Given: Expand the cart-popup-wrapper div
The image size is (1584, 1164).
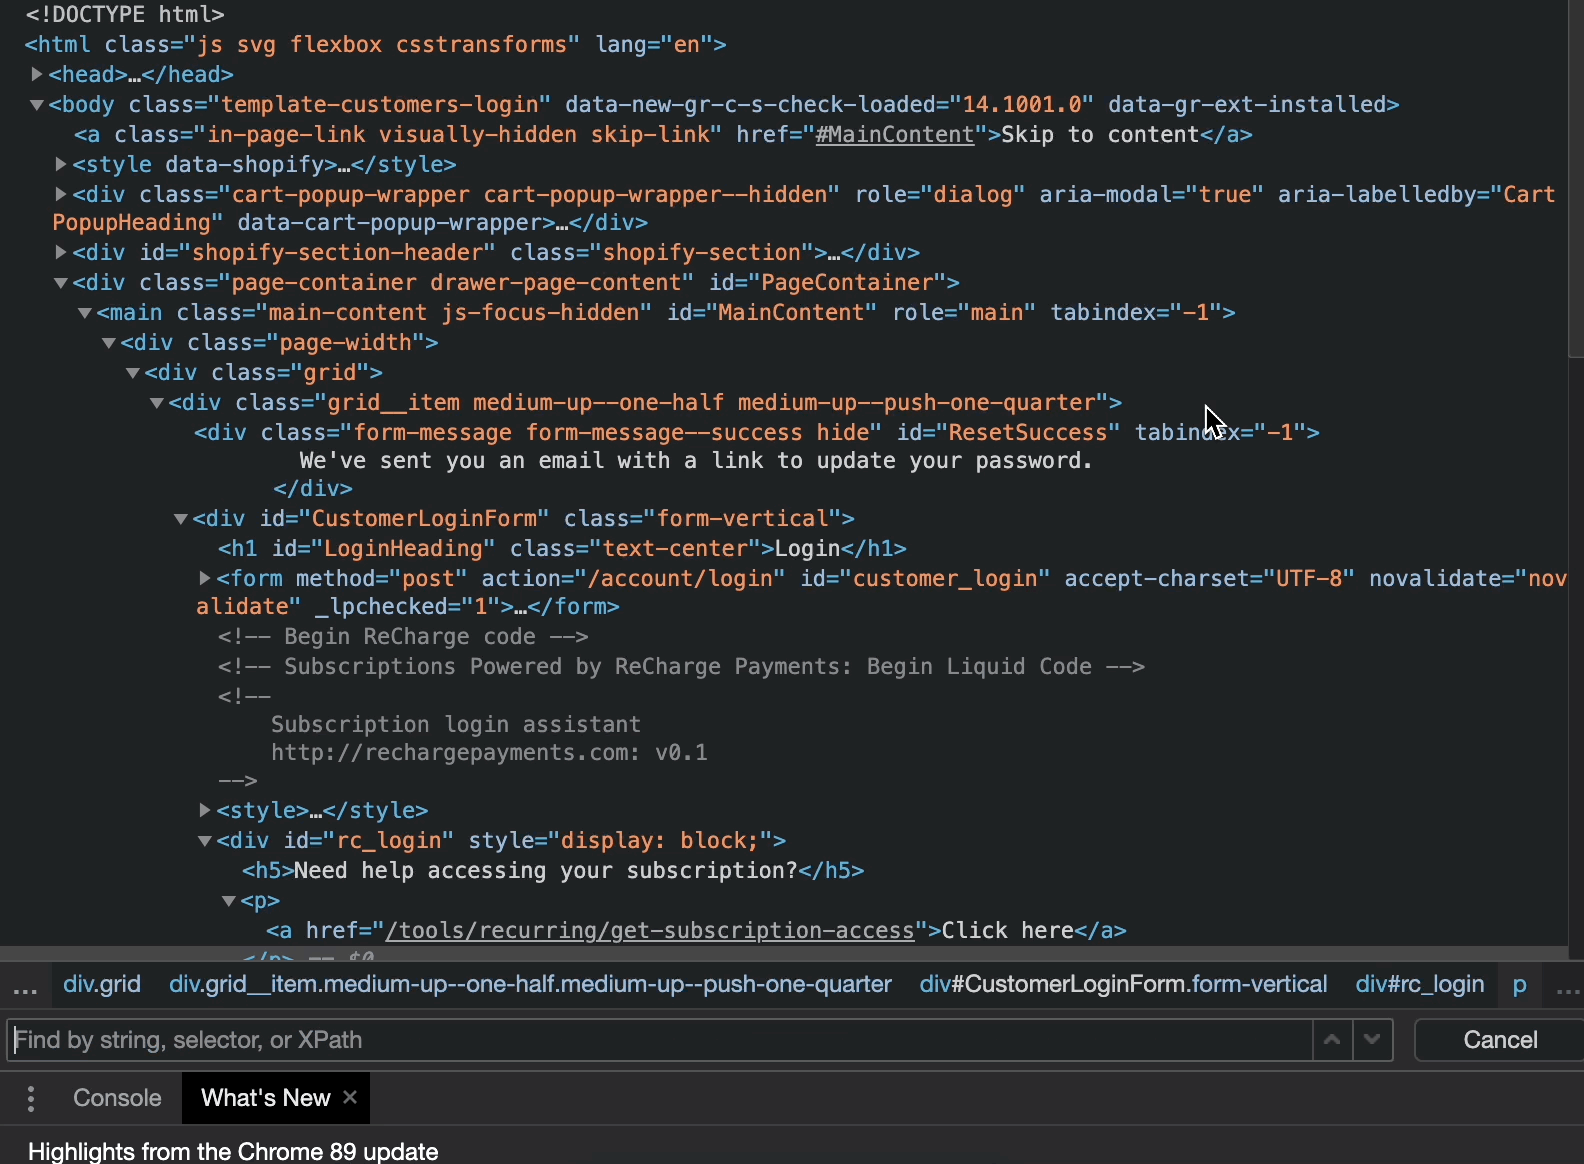Looking at the screenshot, I should [x=60, y=194].
